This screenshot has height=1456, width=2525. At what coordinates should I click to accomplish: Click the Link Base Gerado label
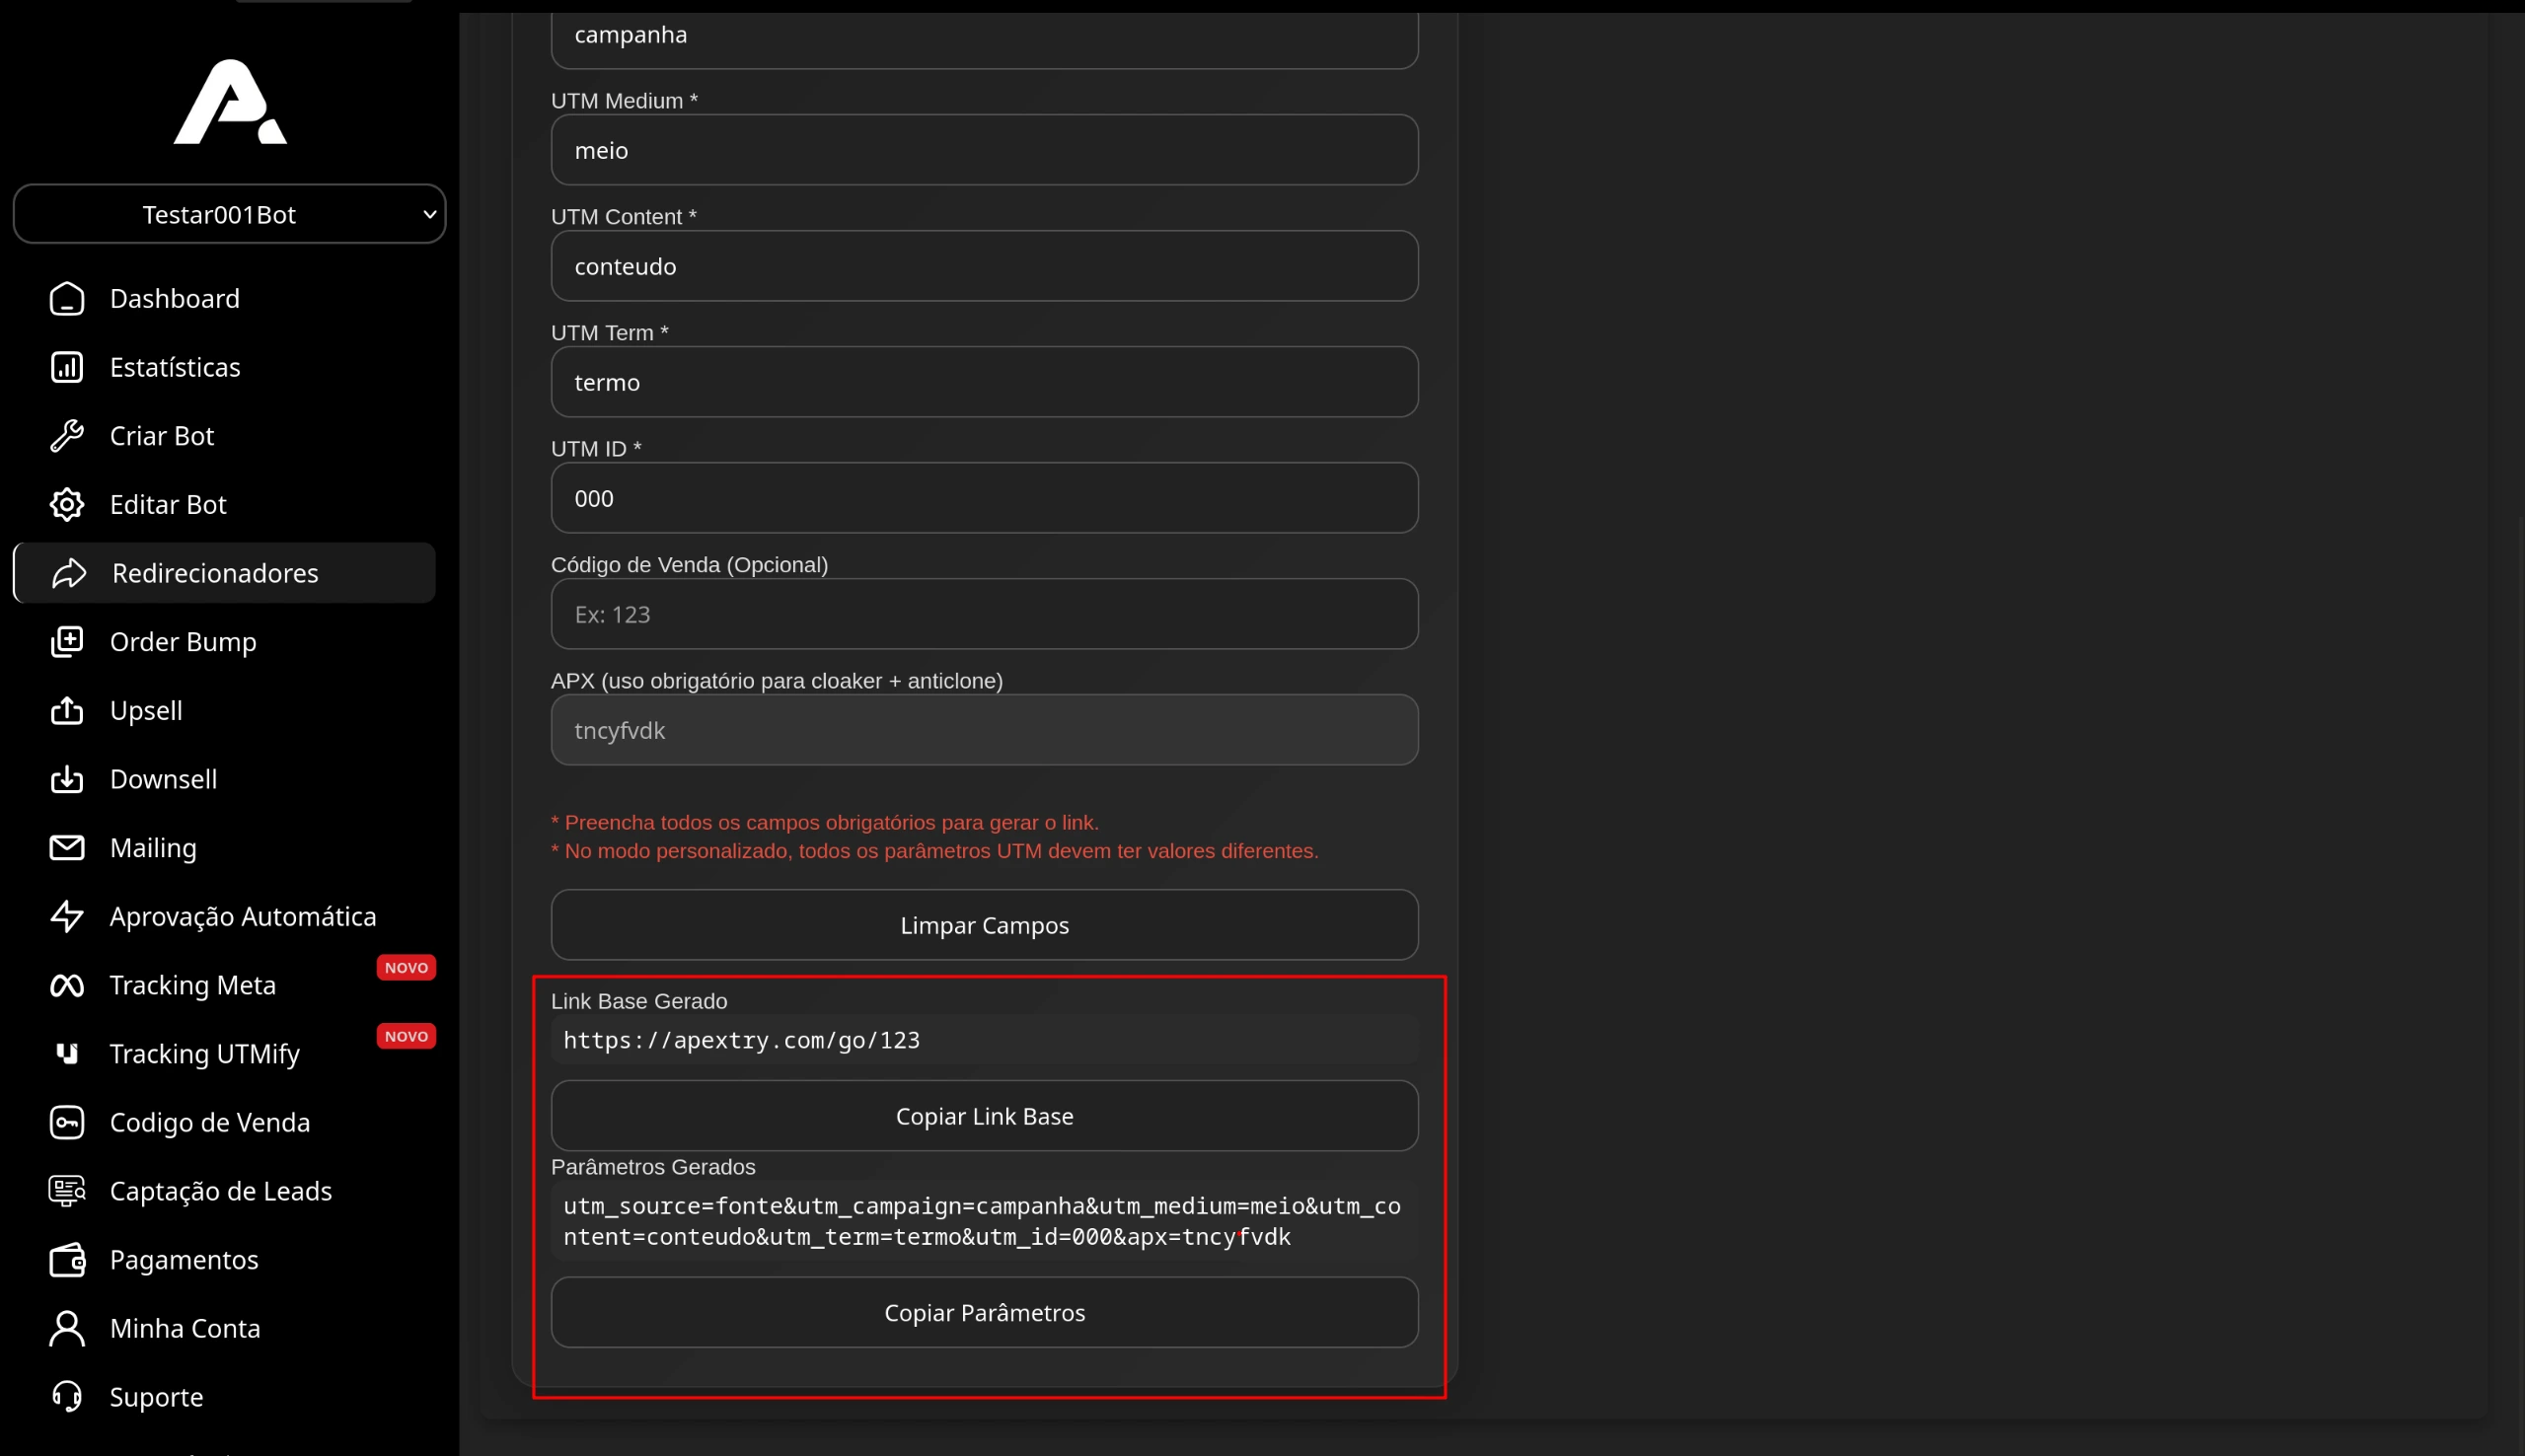[x=639, y=1001]
